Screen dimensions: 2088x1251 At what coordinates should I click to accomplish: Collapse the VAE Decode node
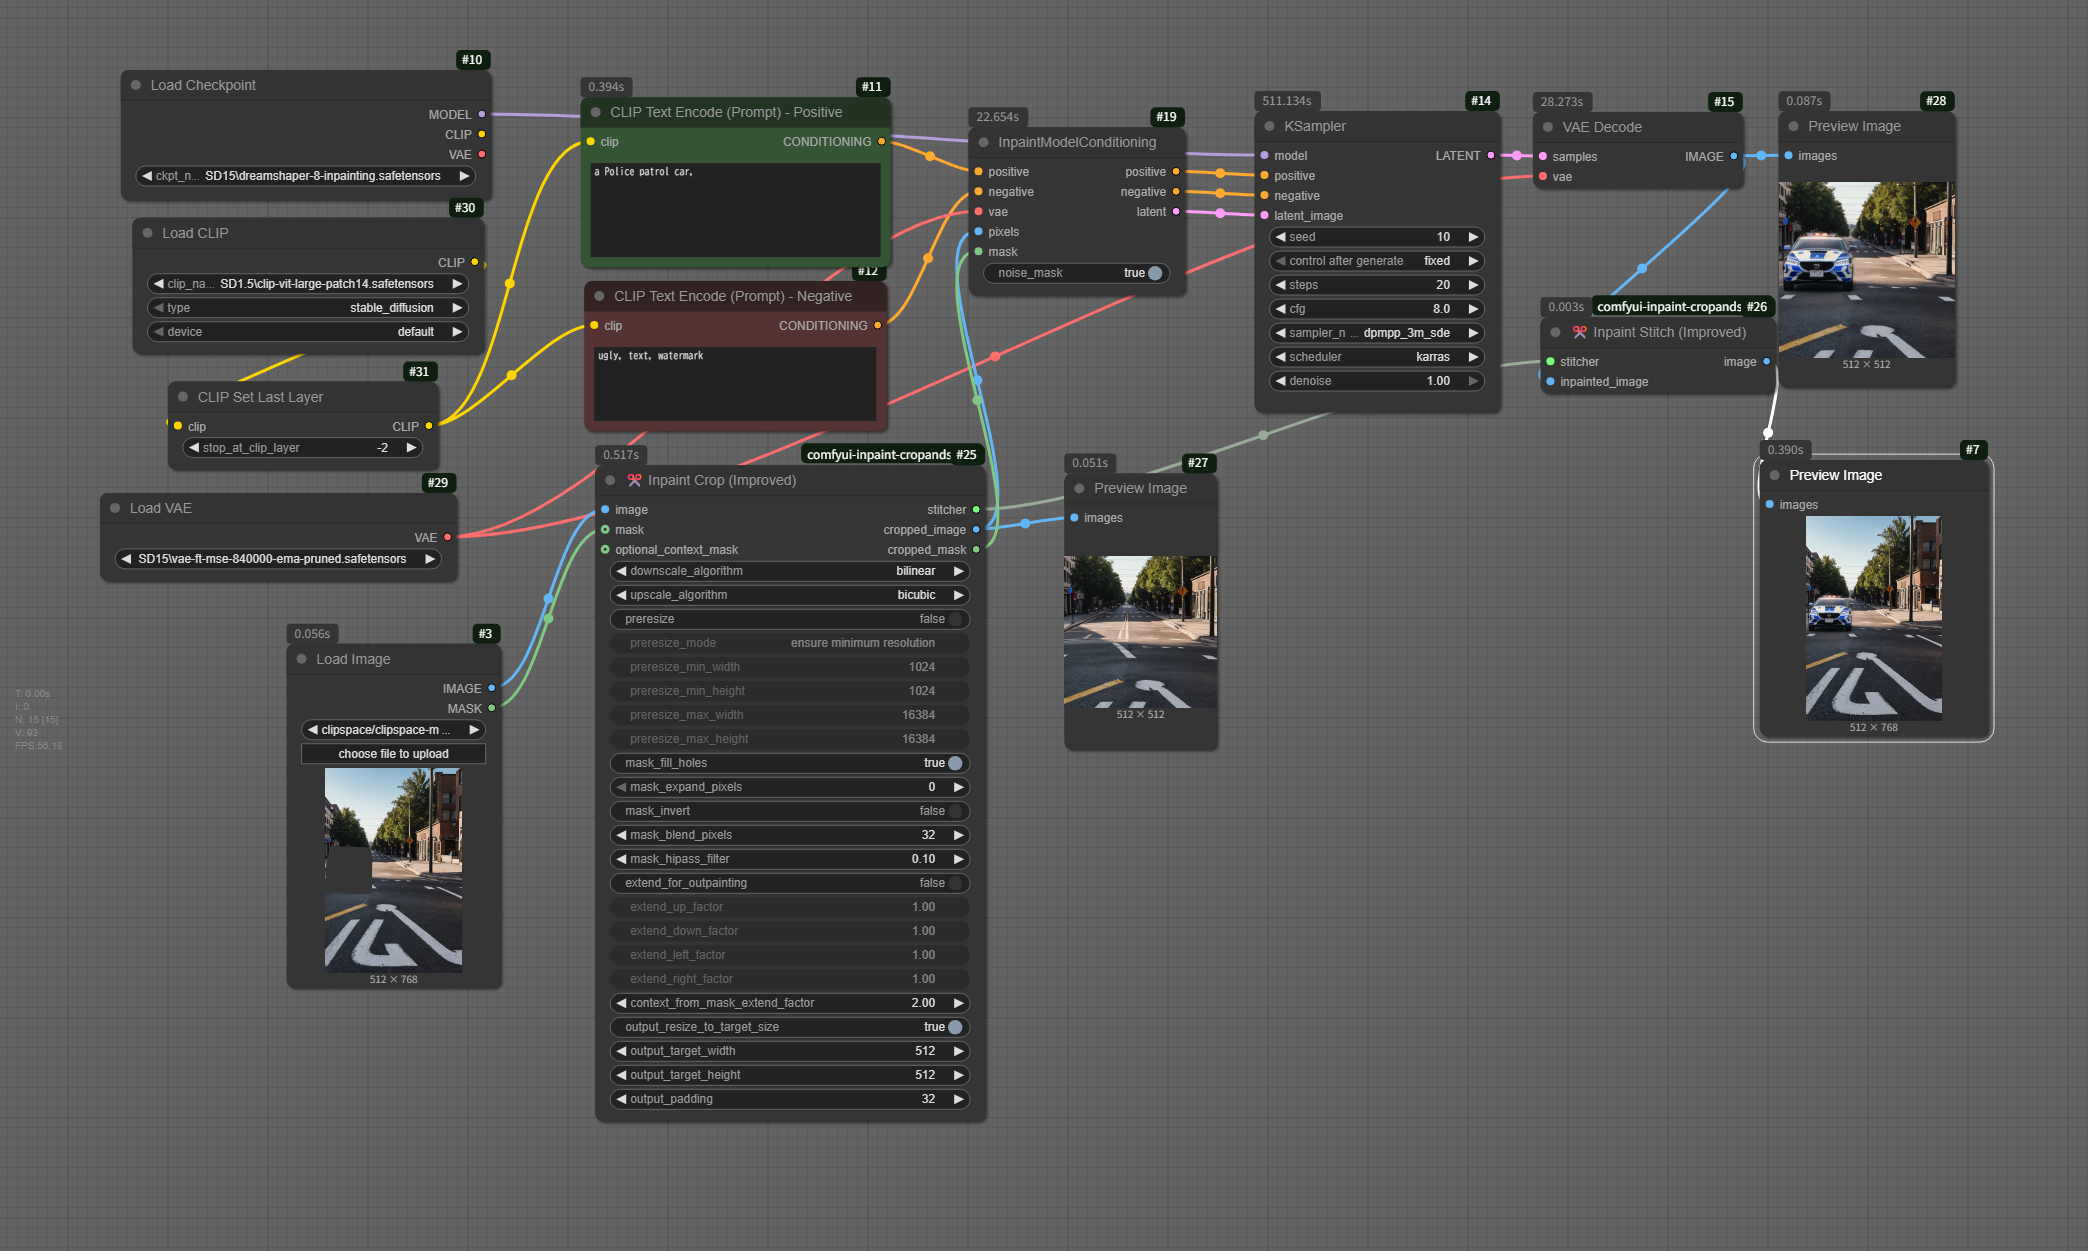[x=1548, y=128]
